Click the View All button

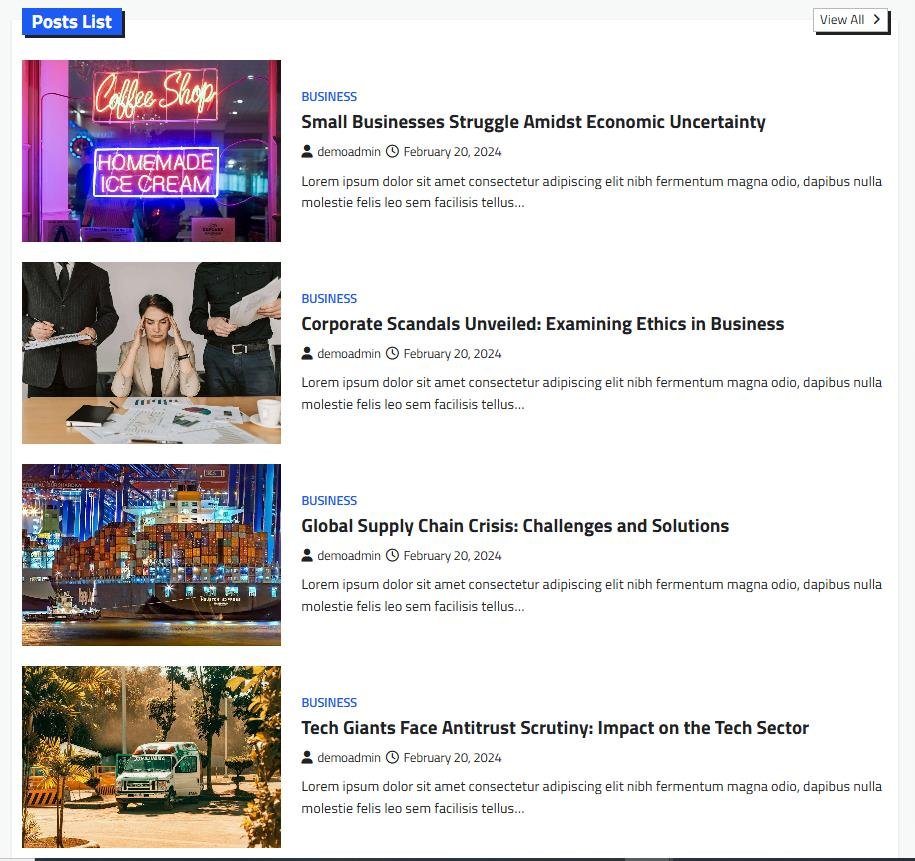(x=850, y=20)
